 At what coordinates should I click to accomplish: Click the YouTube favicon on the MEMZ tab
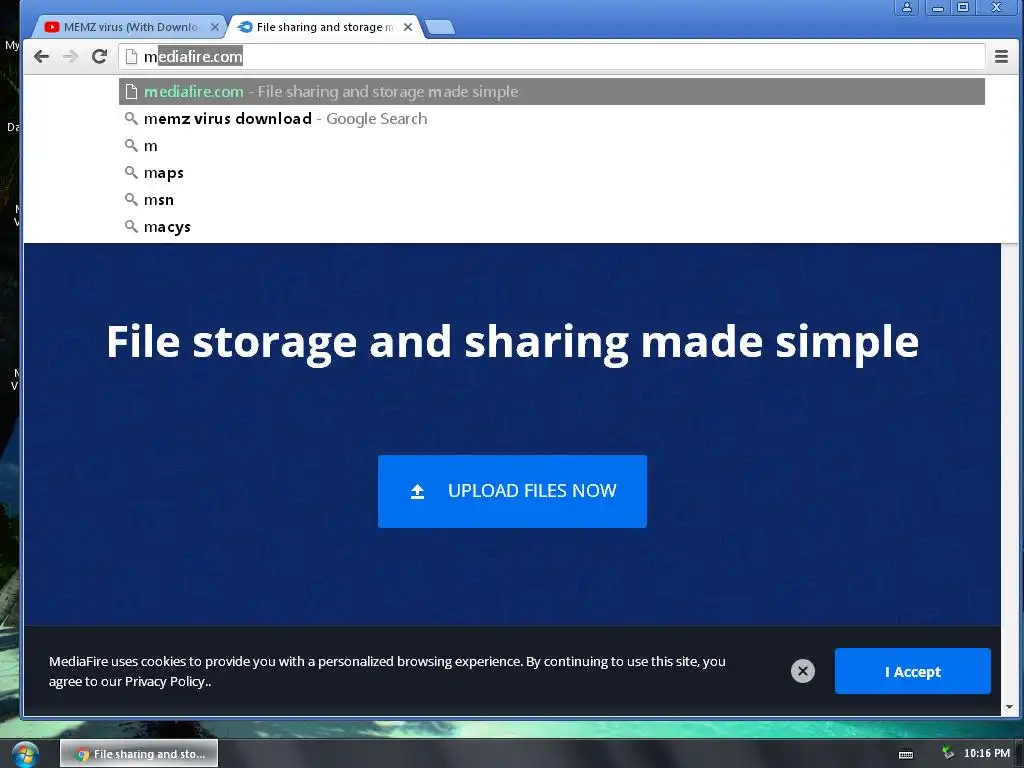coord(52,27)
